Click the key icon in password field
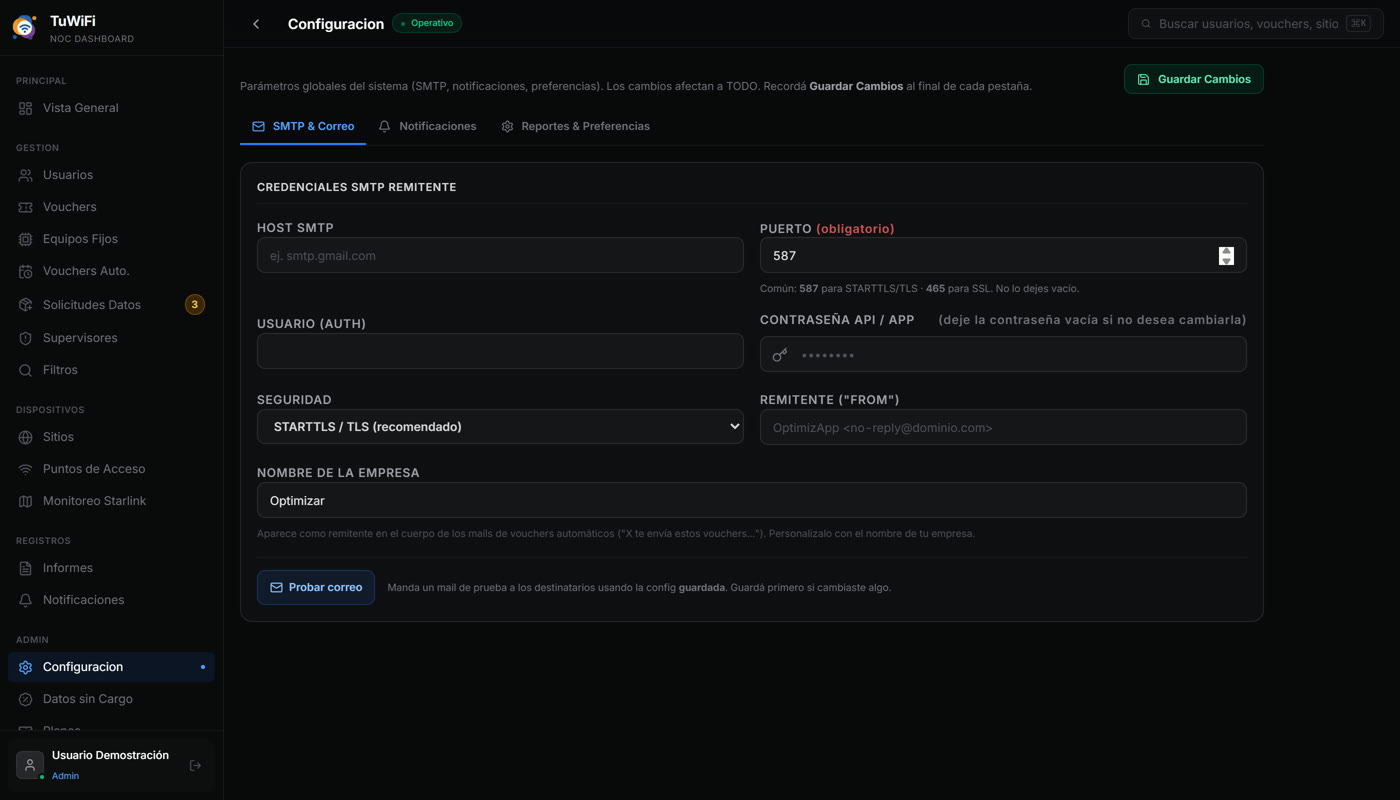This screenshot has width=1400, height=800. coord(780,355)
